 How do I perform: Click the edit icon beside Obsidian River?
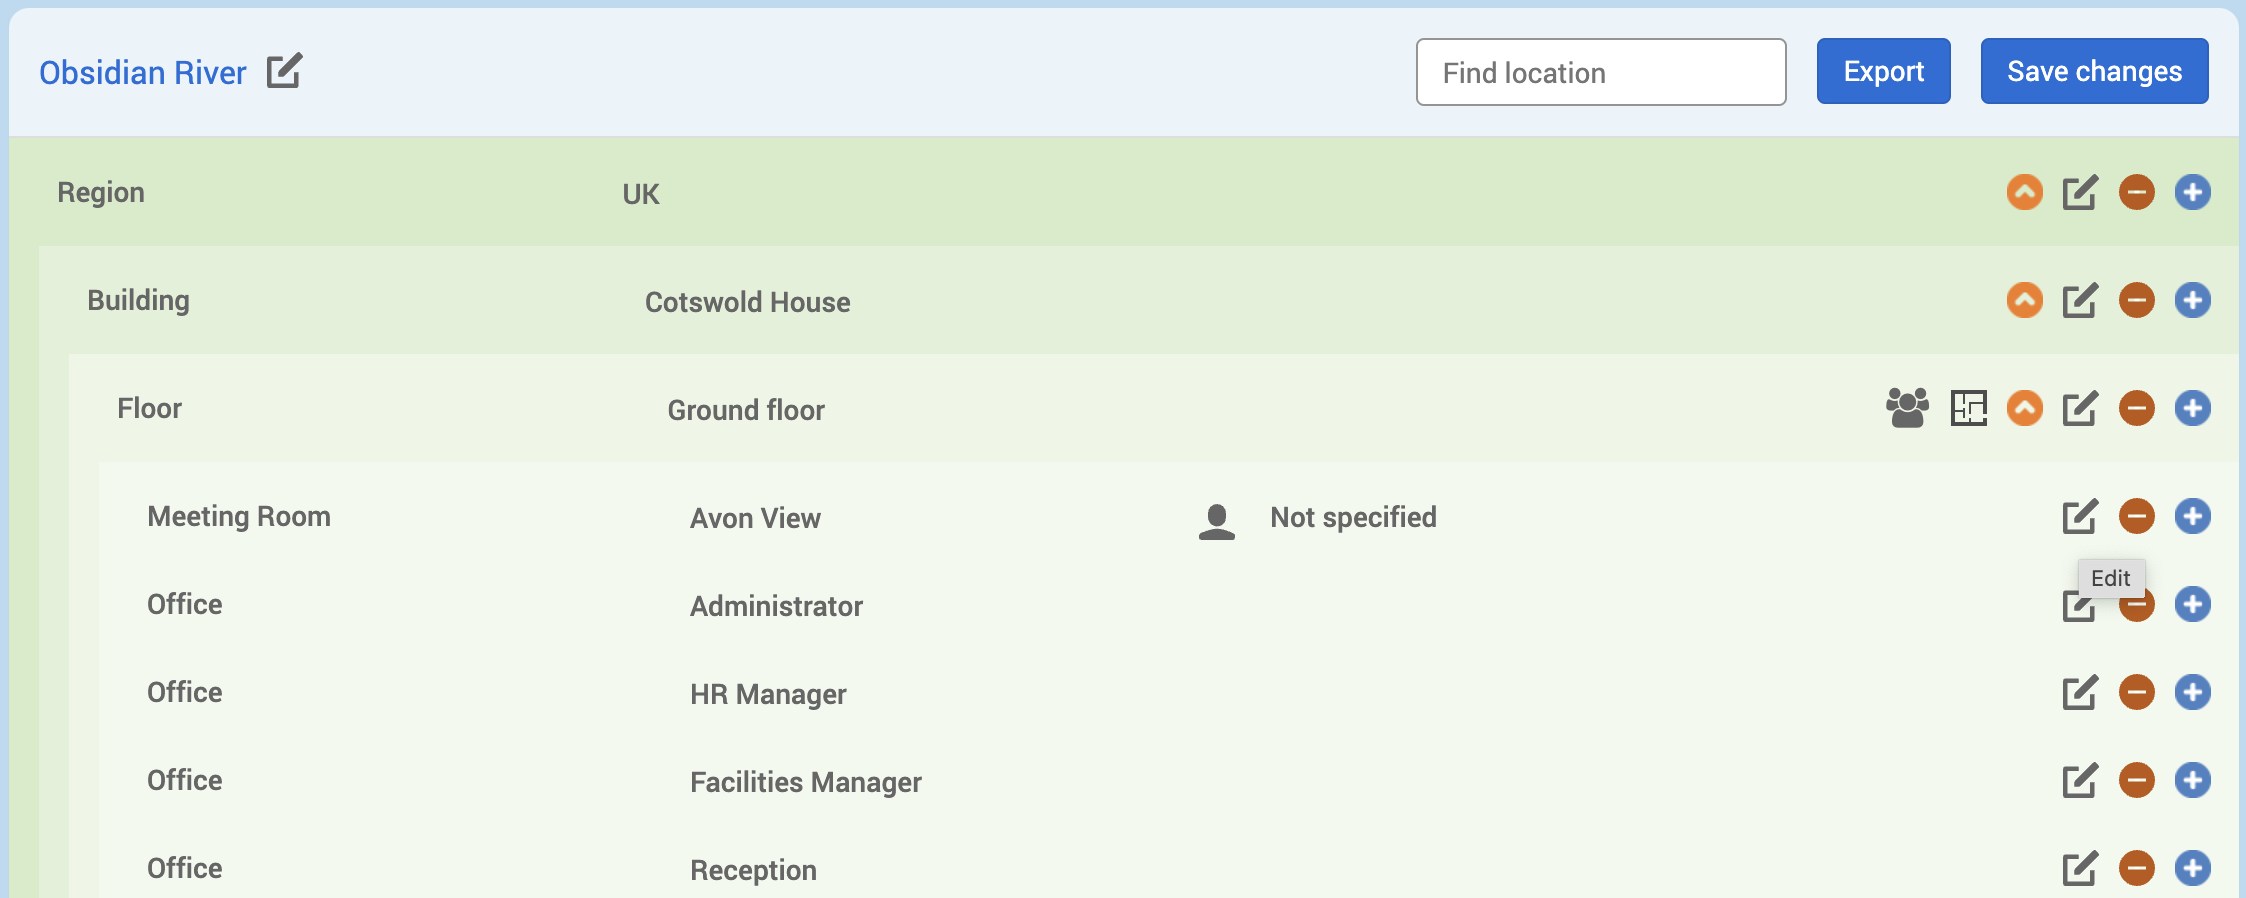tap(284, 72)
